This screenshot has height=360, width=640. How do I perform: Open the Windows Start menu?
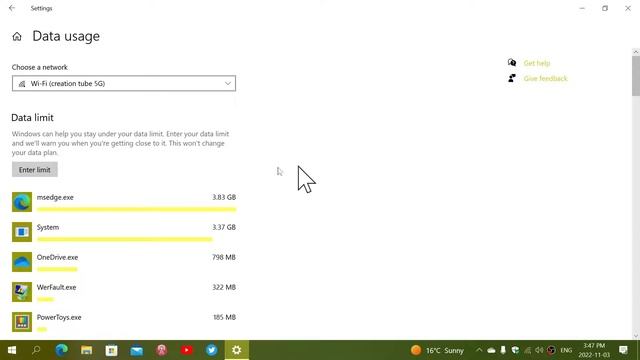click(12, 350)
